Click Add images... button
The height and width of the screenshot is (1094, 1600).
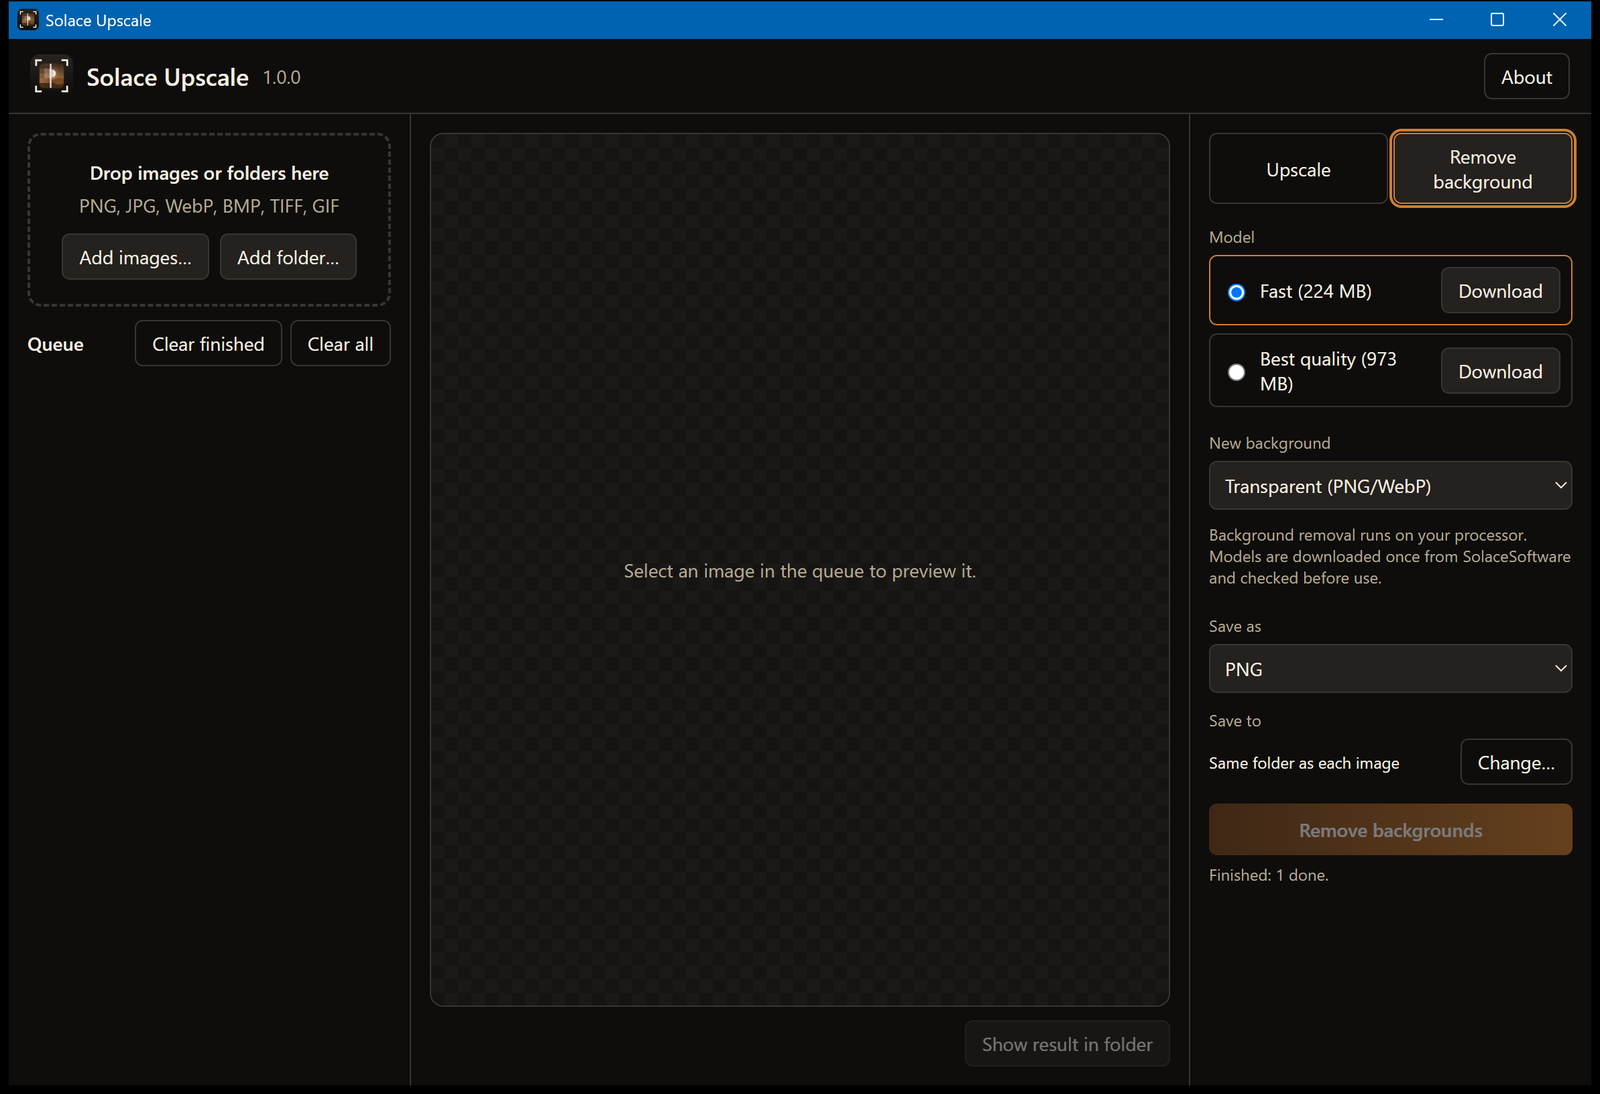click(x=135, y=257)
